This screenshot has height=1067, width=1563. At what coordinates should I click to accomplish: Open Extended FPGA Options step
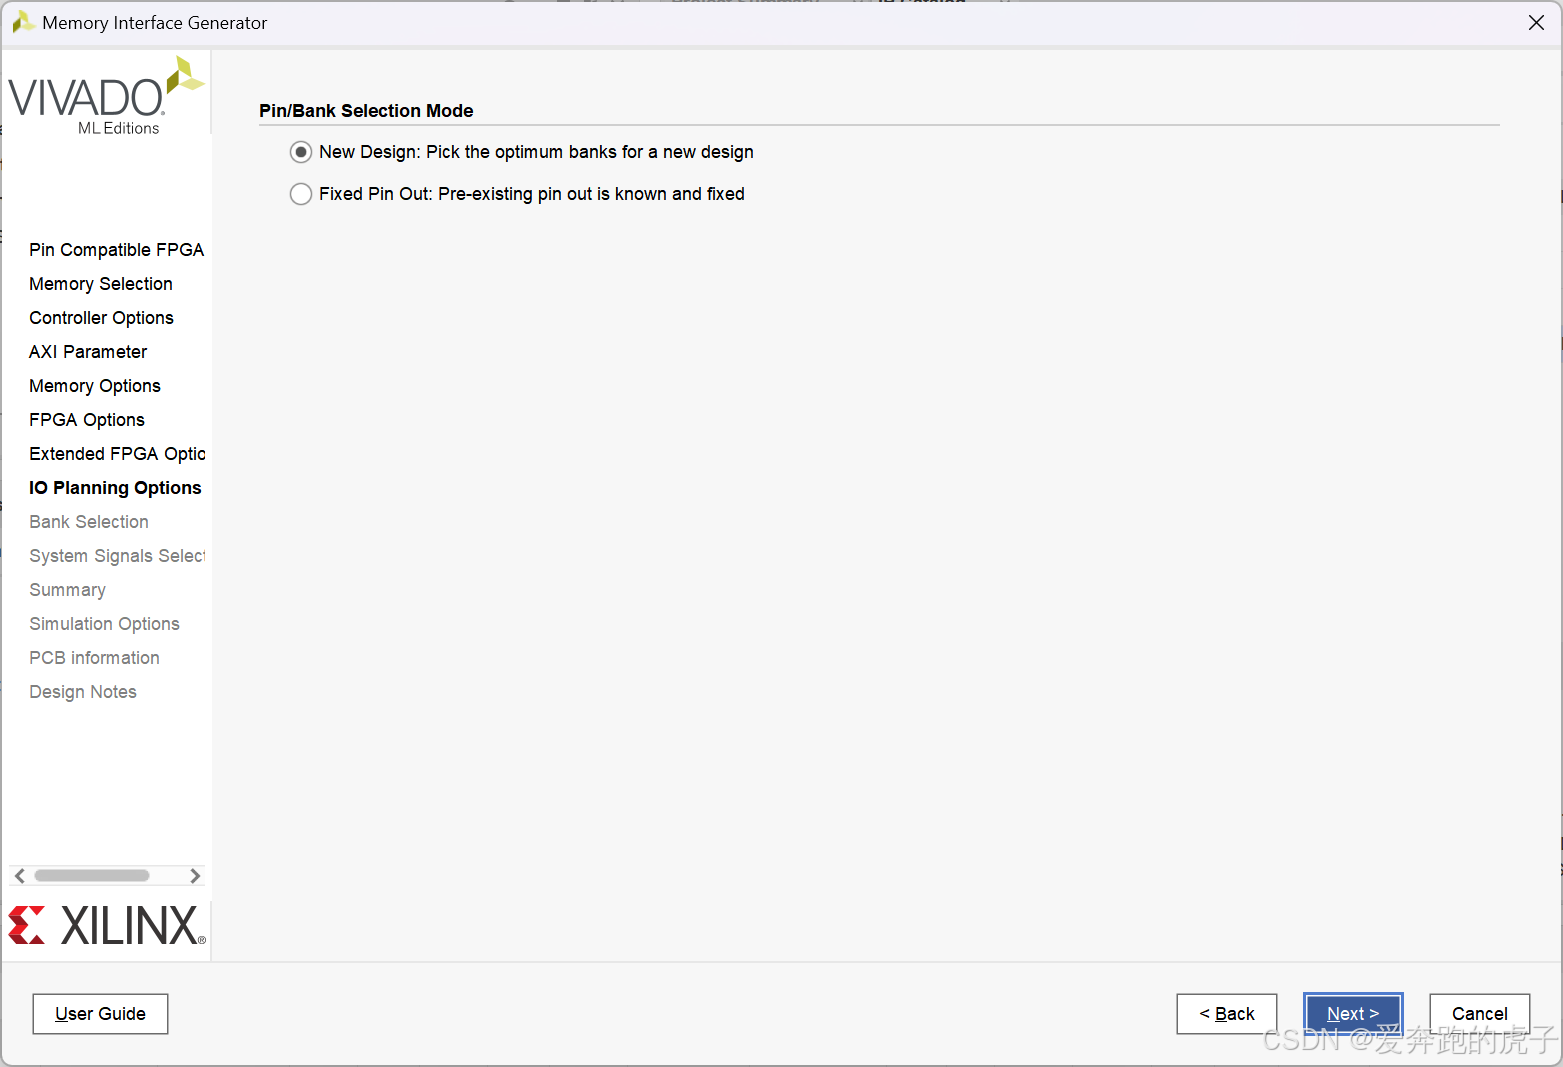point(117,454)
